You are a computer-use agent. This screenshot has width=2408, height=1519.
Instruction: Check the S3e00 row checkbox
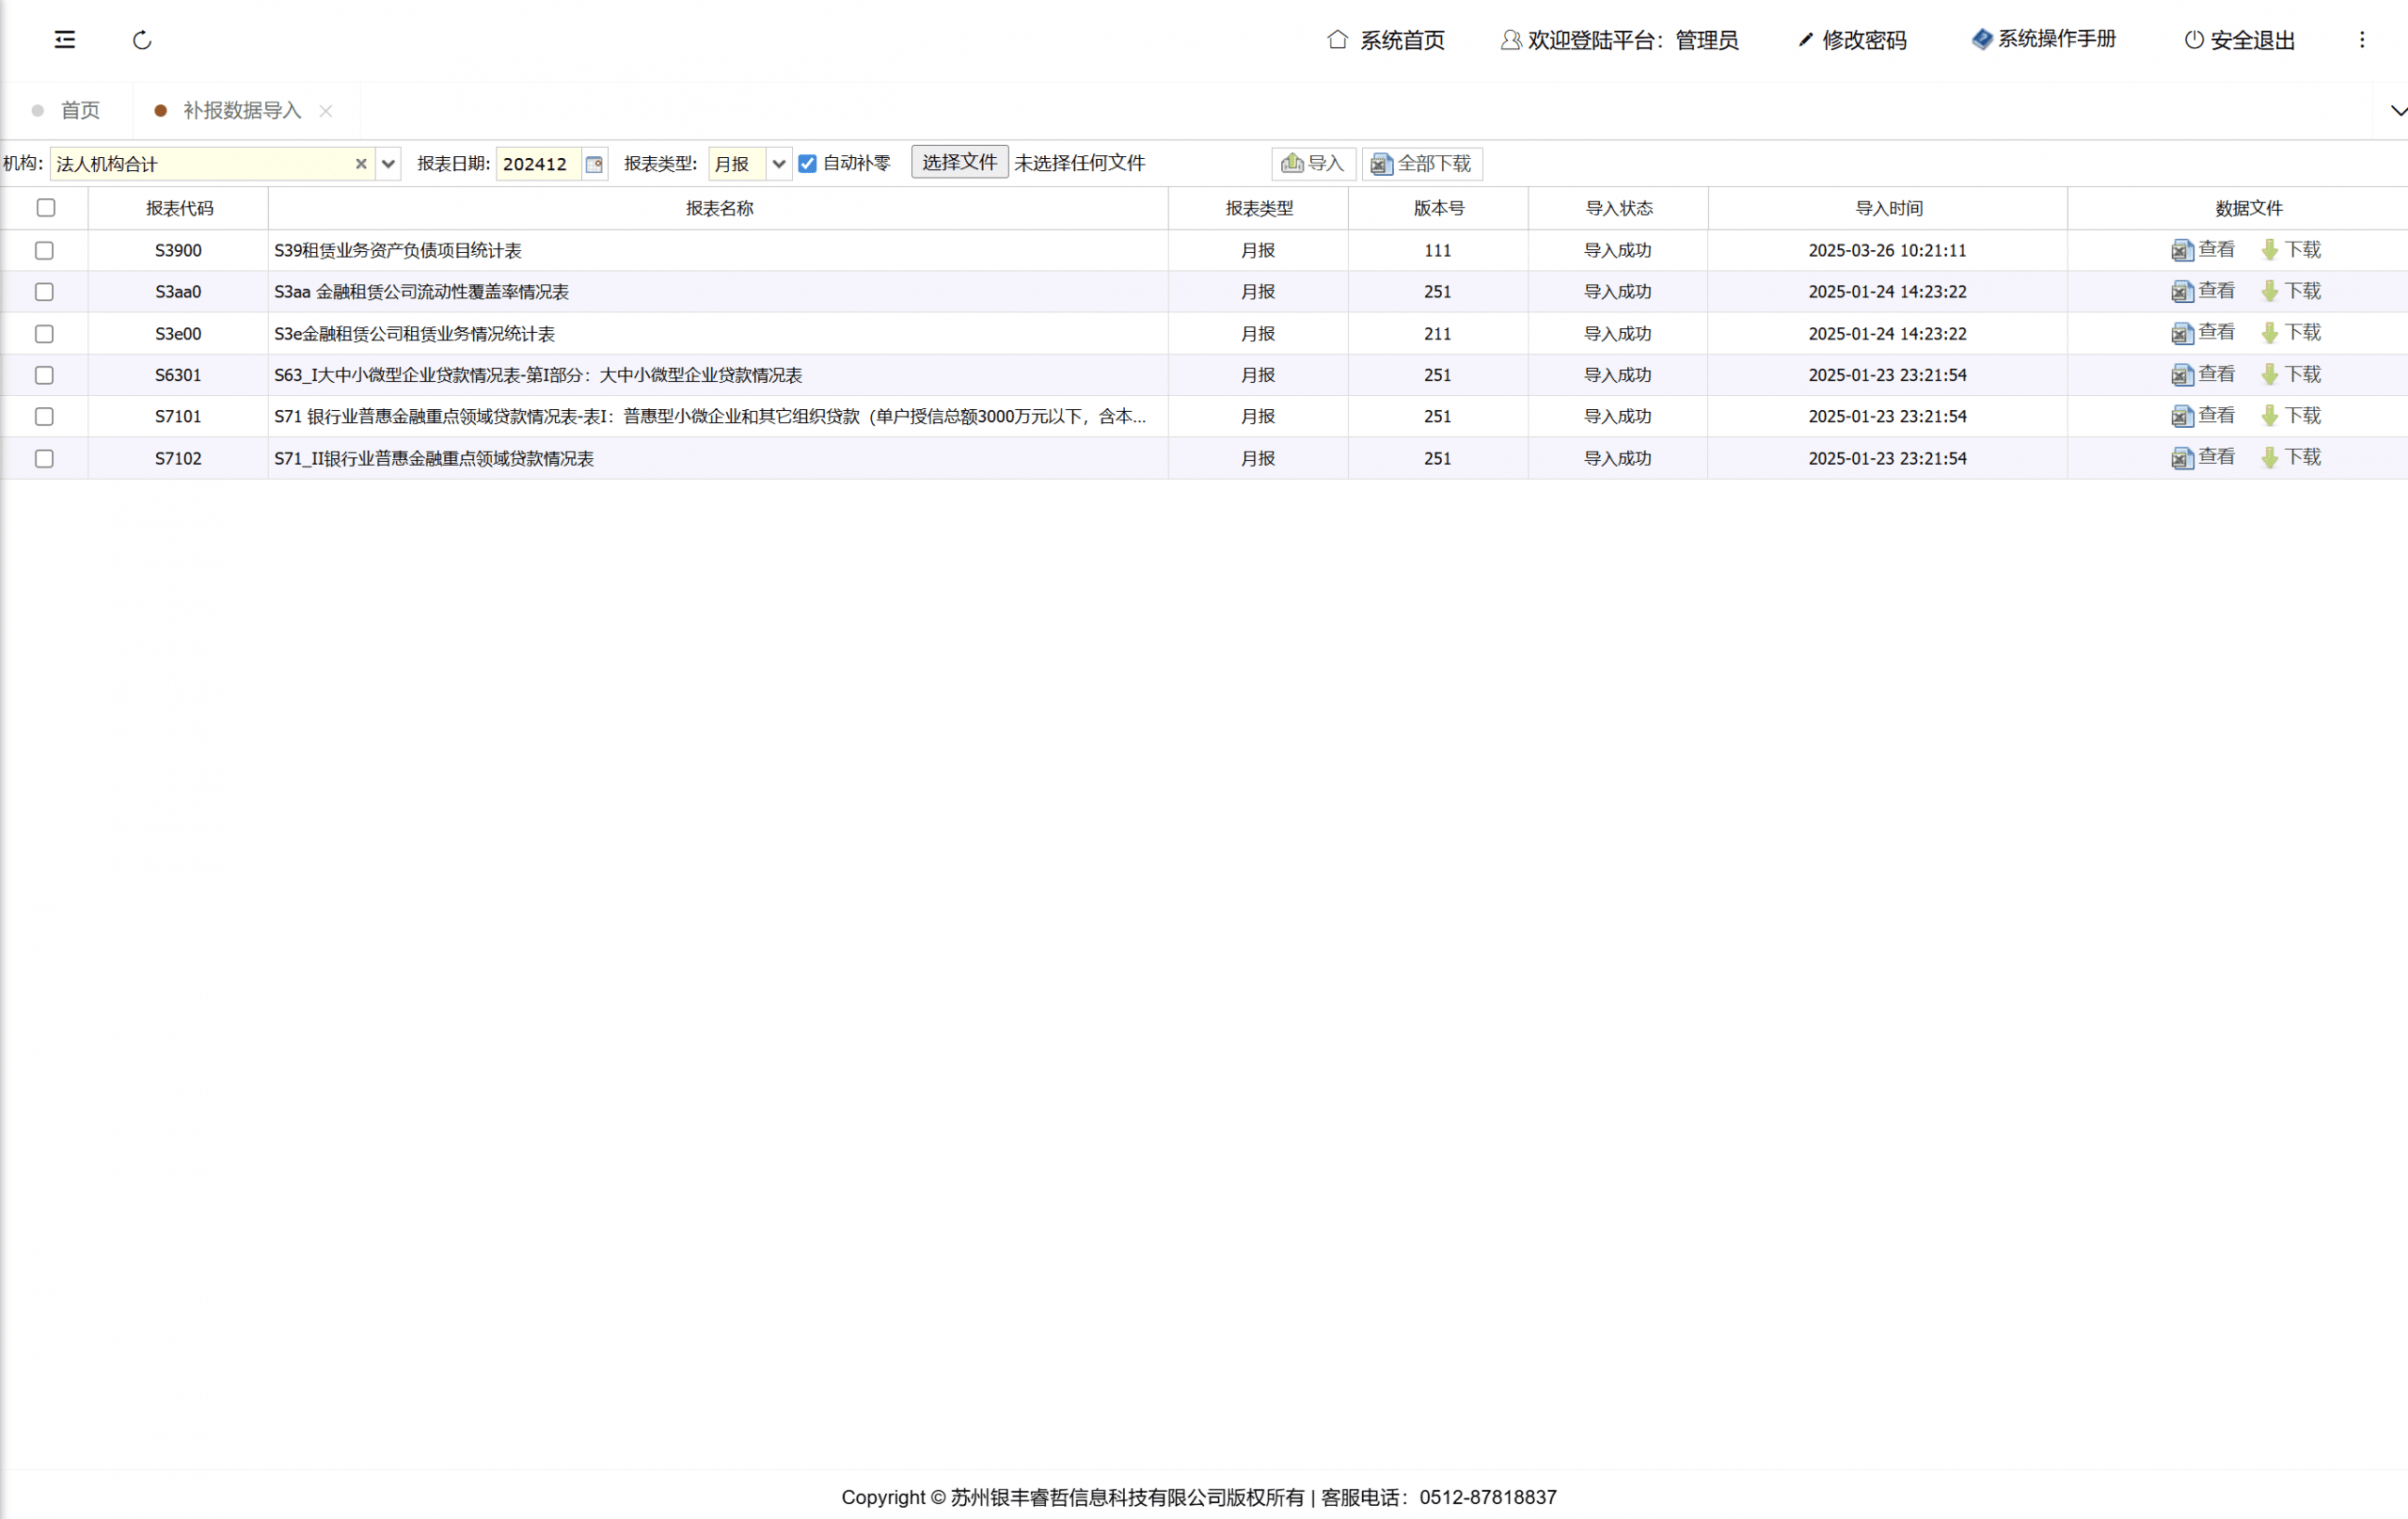click(x=44, y=334)
